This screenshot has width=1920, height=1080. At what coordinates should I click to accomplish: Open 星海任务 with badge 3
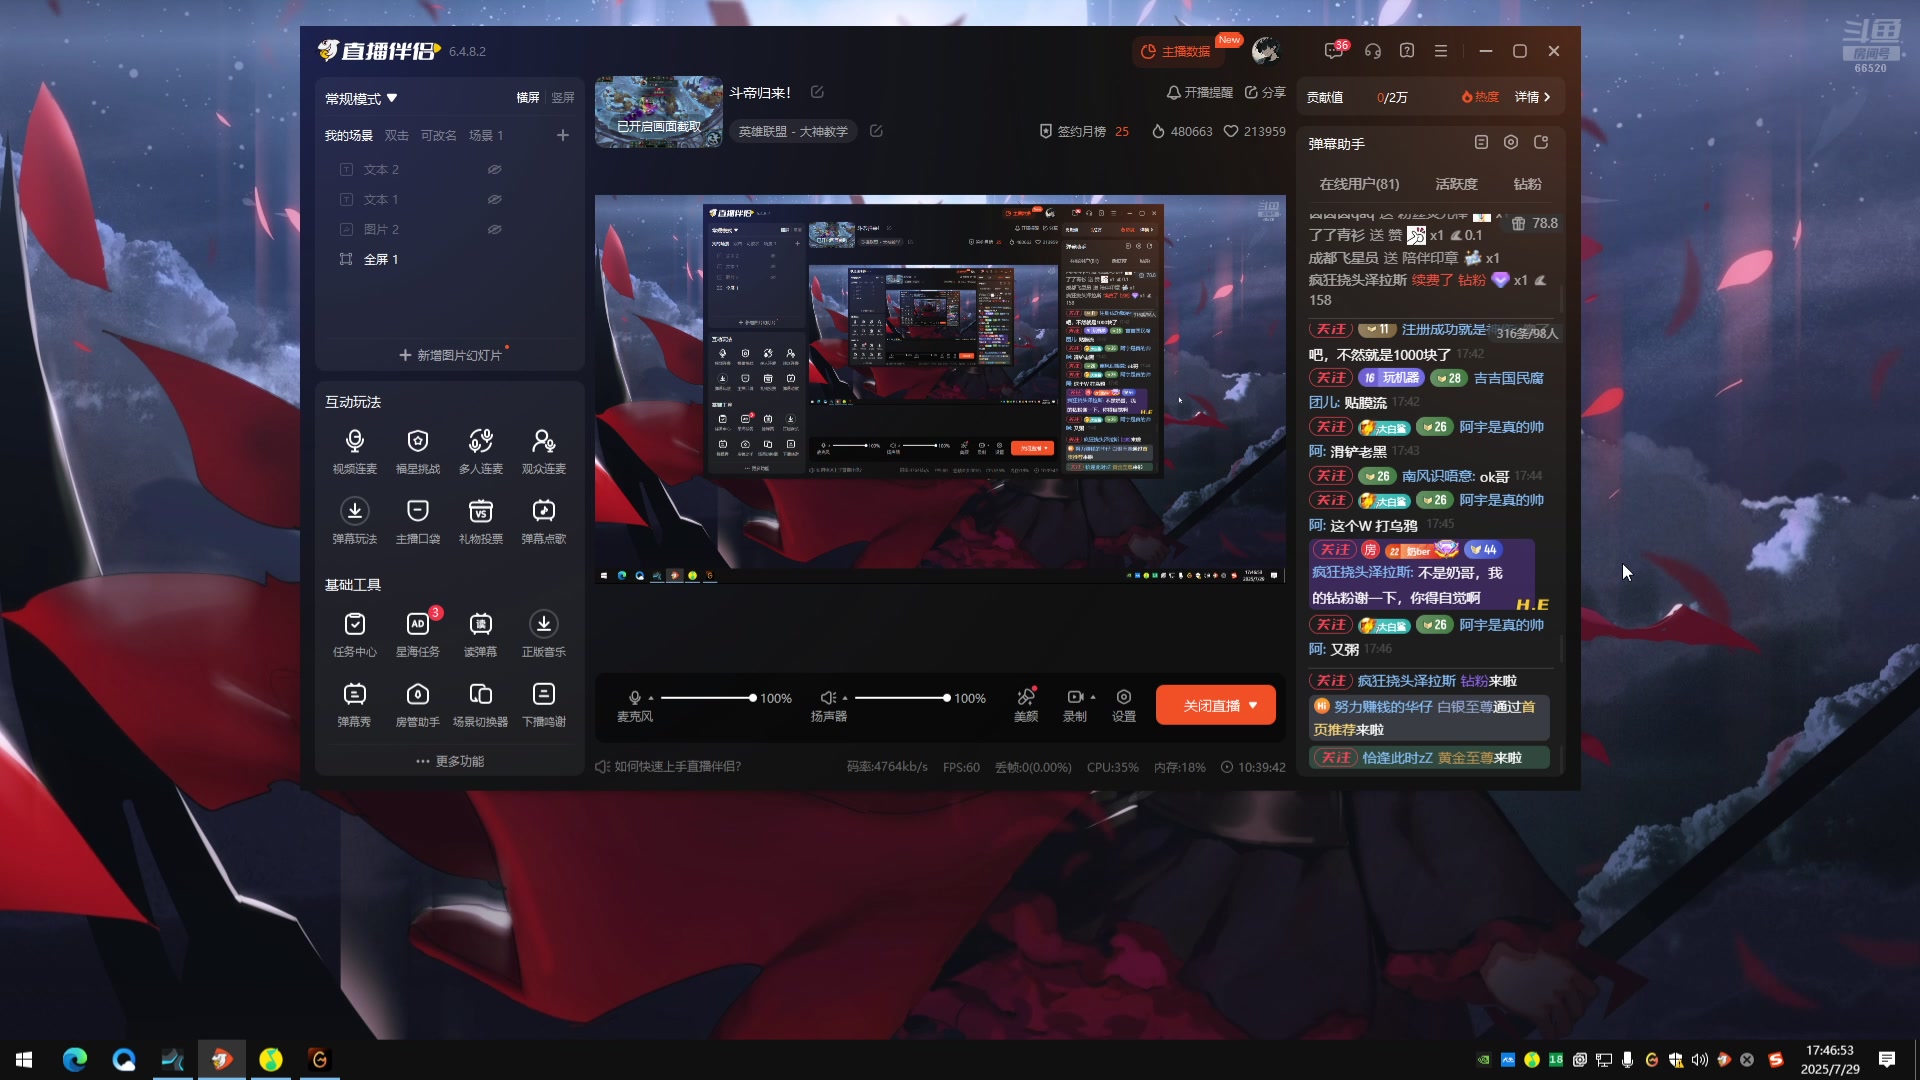[x=418, y=634]
